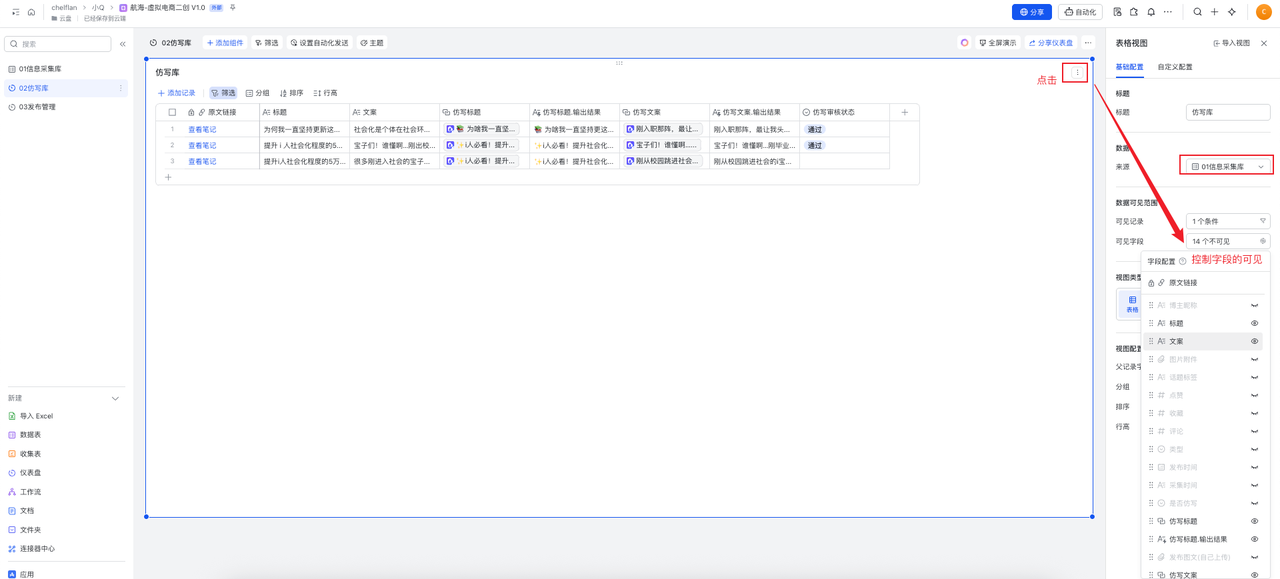1280x579 pixels.
Task: Collapse the 新建 section chevron
Action: (115, 398)
